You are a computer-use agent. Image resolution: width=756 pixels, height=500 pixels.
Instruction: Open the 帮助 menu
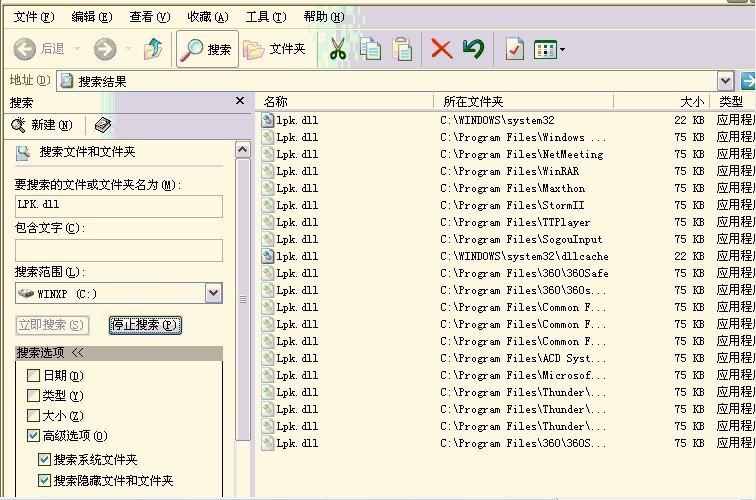[x=324, y=17]
